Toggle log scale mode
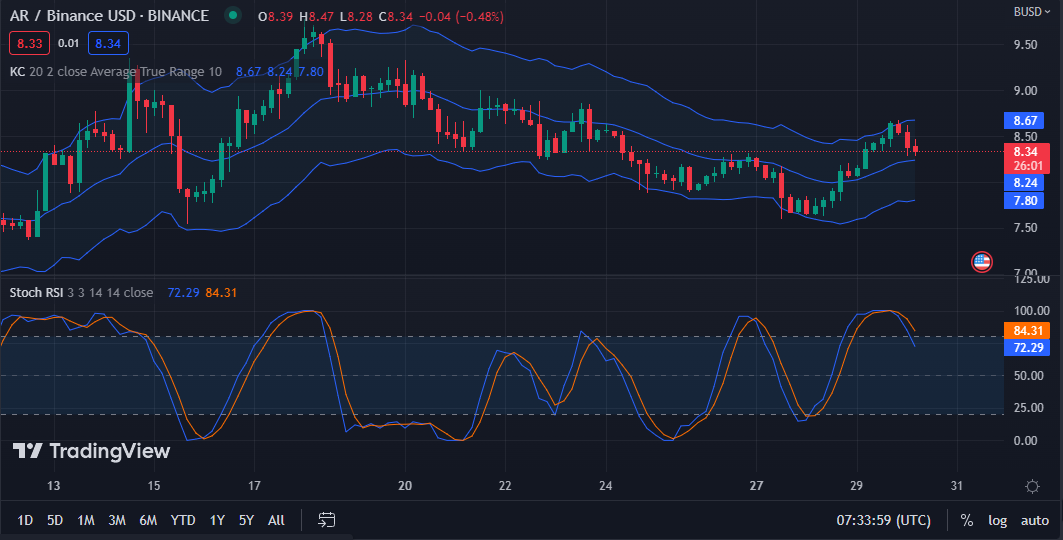1063x540 pixels. click(997, 520)
